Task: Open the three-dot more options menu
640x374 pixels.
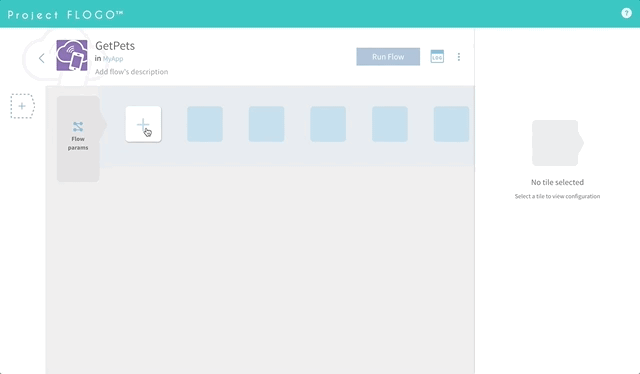Action: pyautogui.click(x=459, y=57)
